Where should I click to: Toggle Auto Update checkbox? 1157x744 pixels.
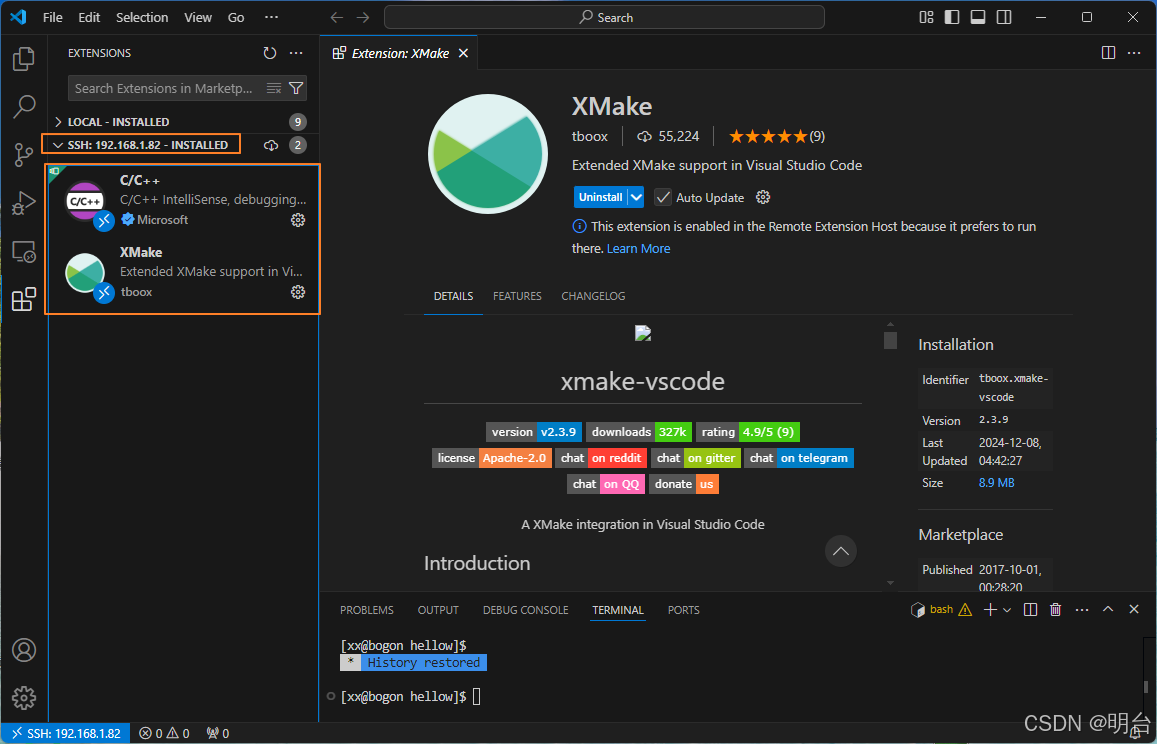[663, 197]
